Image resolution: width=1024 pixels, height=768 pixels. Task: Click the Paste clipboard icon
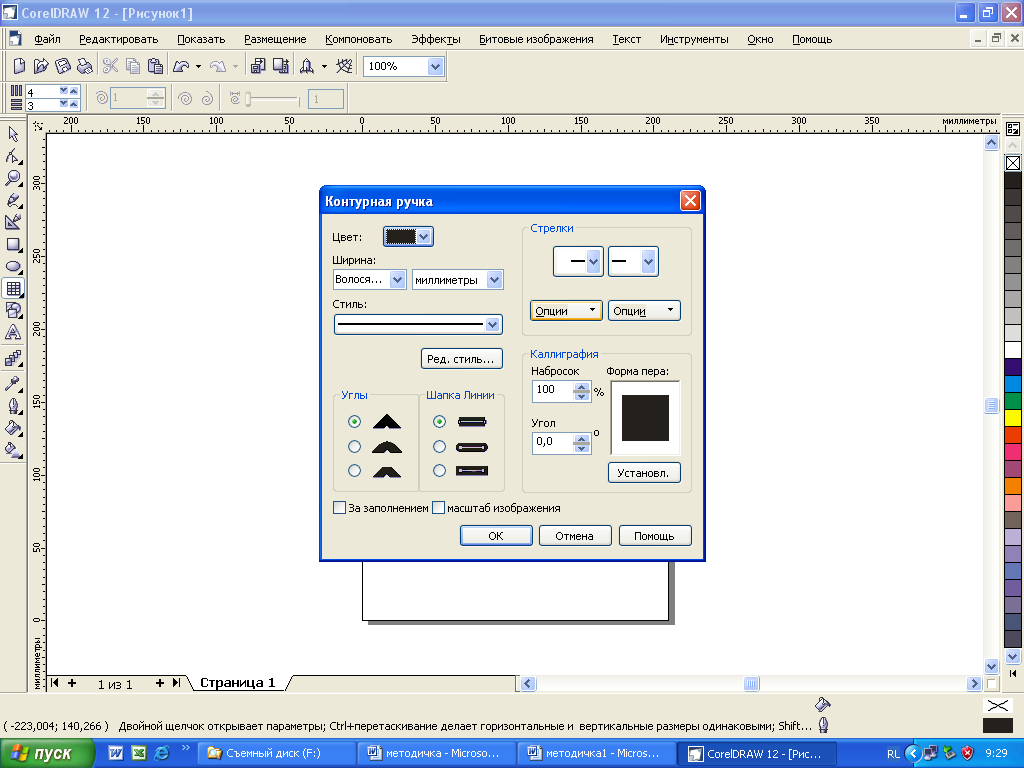[155, 66]
